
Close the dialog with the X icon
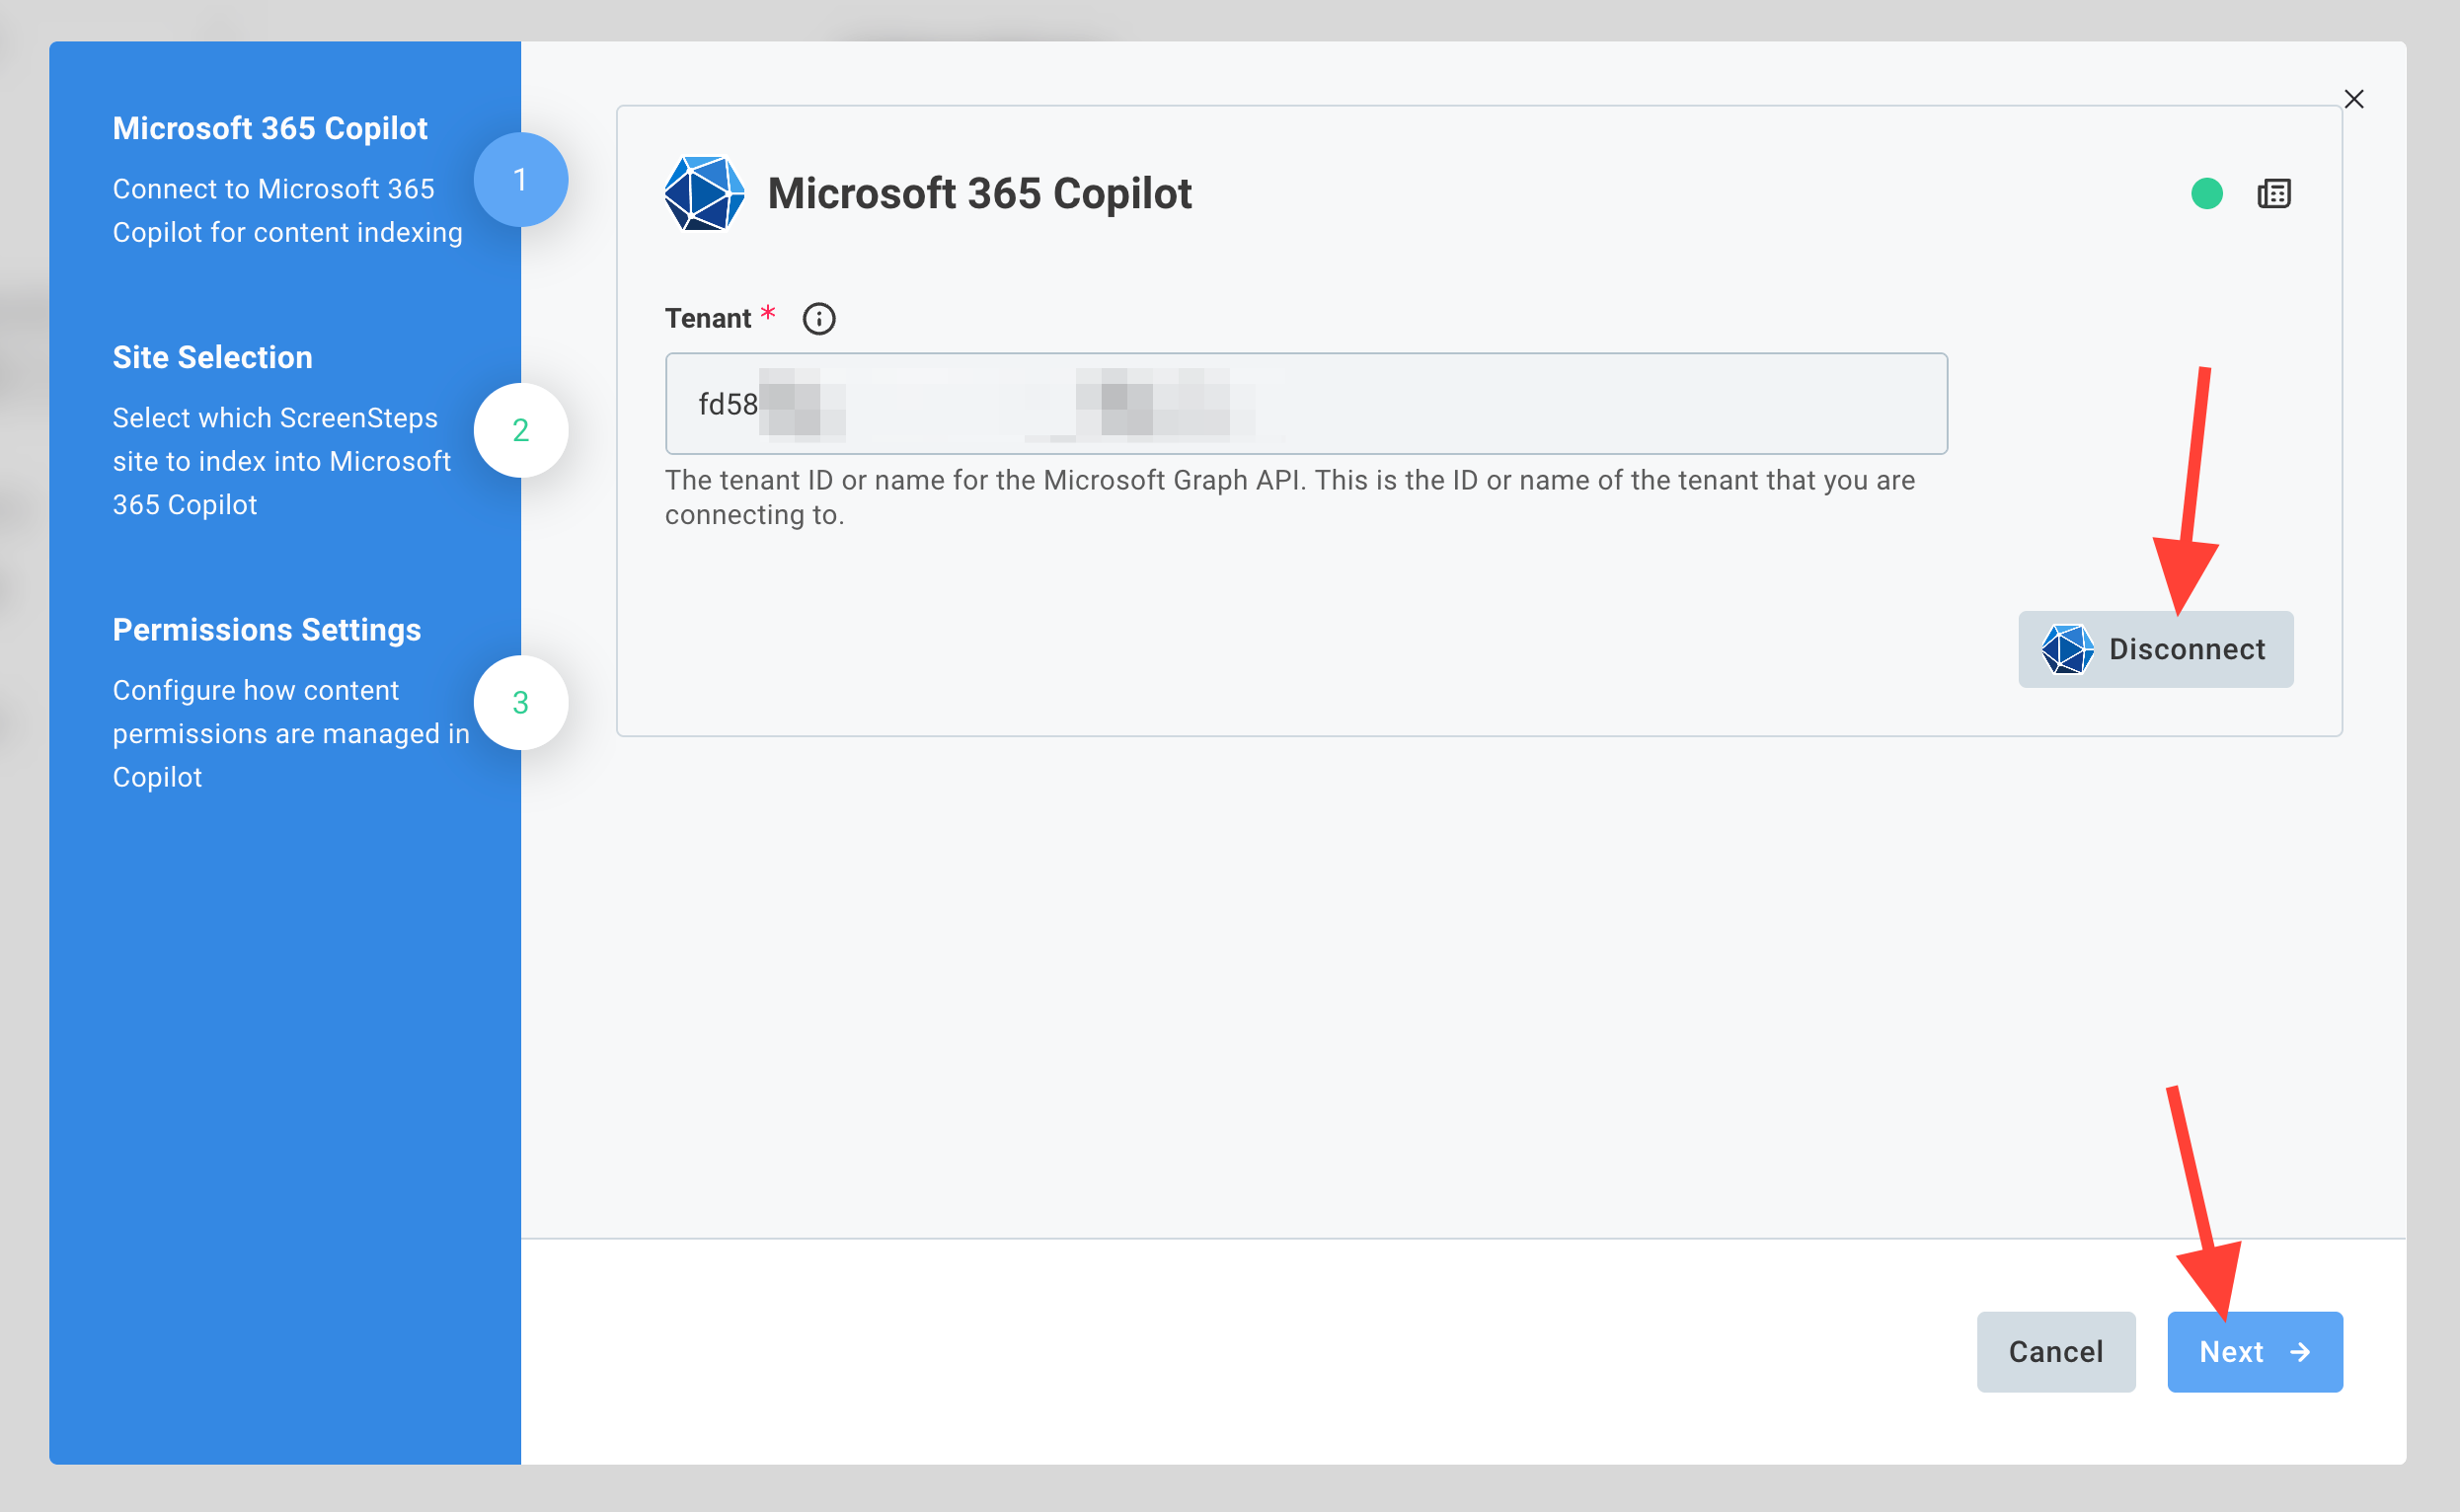[x=2354, y=99]
